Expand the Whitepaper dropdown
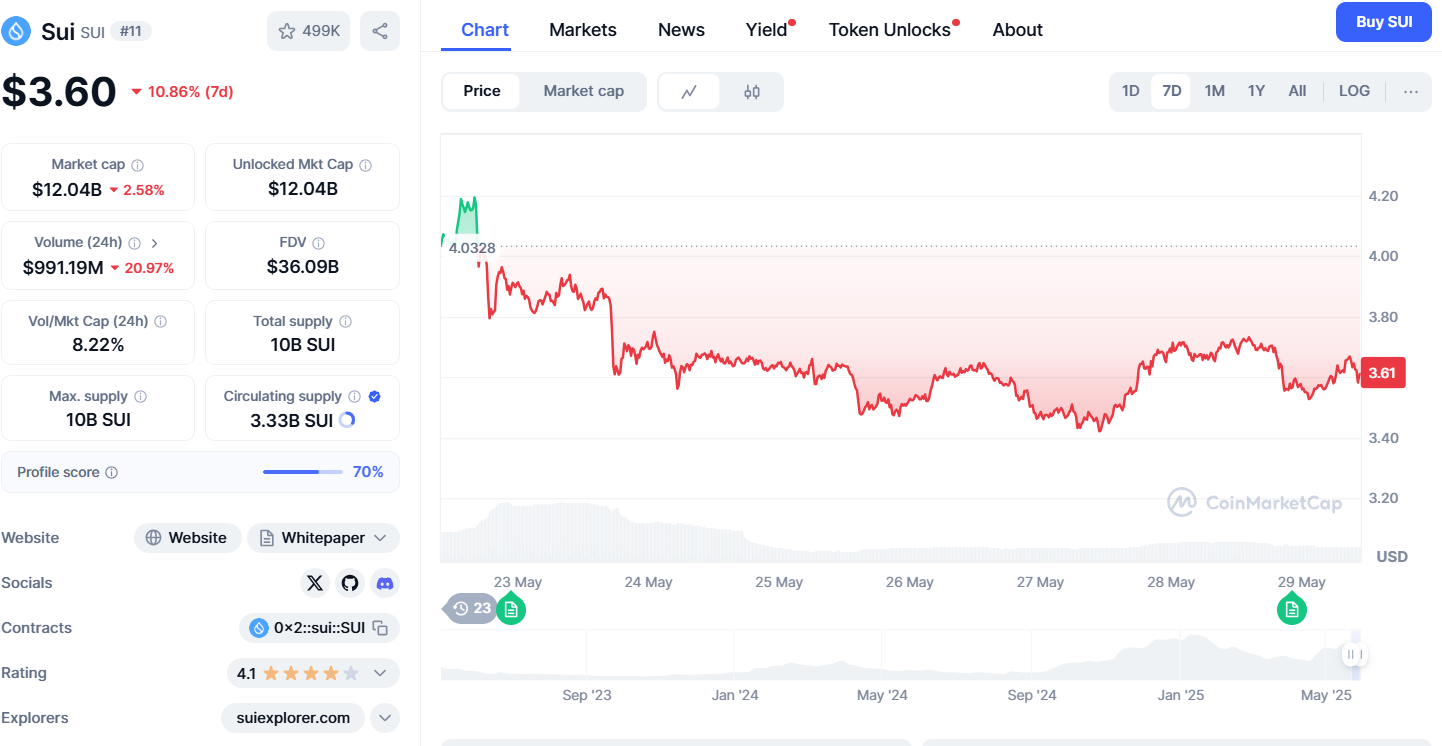This screenshot has width=1442, height=746. [380, 538]
